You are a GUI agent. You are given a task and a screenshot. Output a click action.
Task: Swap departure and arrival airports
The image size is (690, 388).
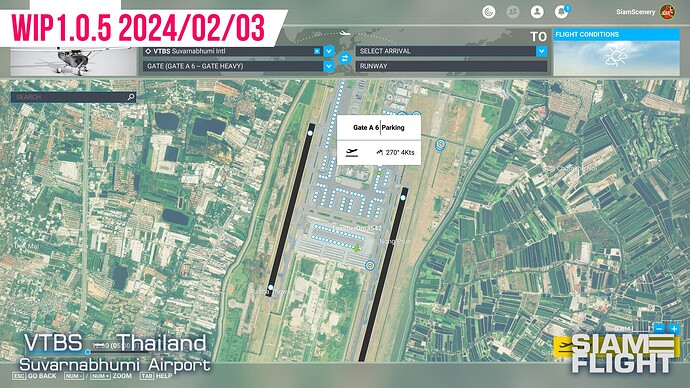[345, 58]
